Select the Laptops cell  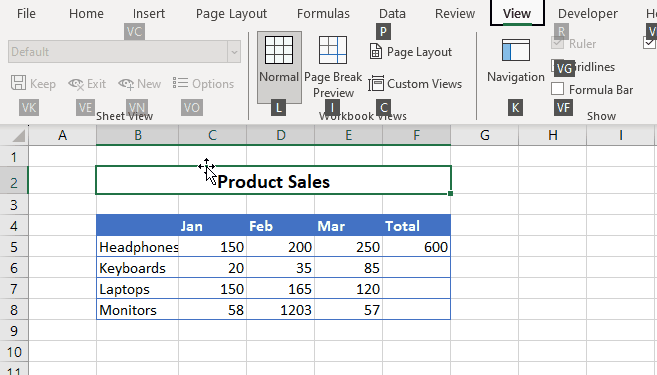(137, 289)
